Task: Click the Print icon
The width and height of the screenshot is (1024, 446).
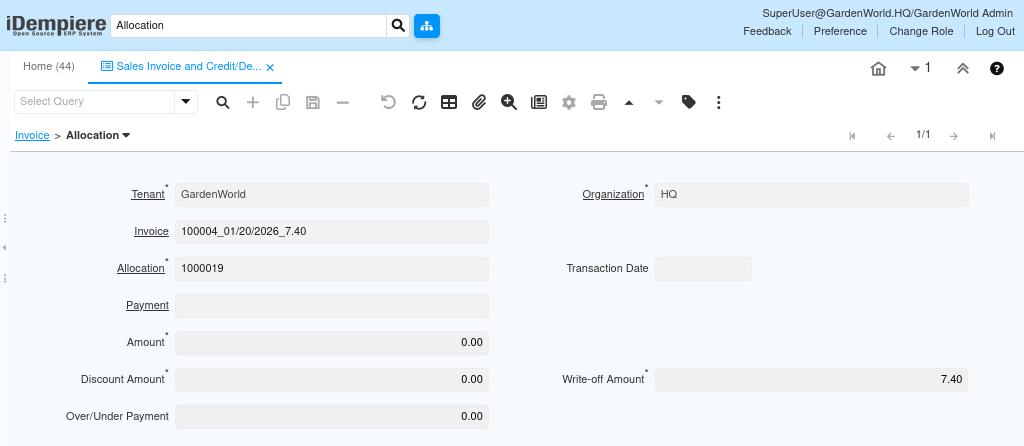Action: 599,102
